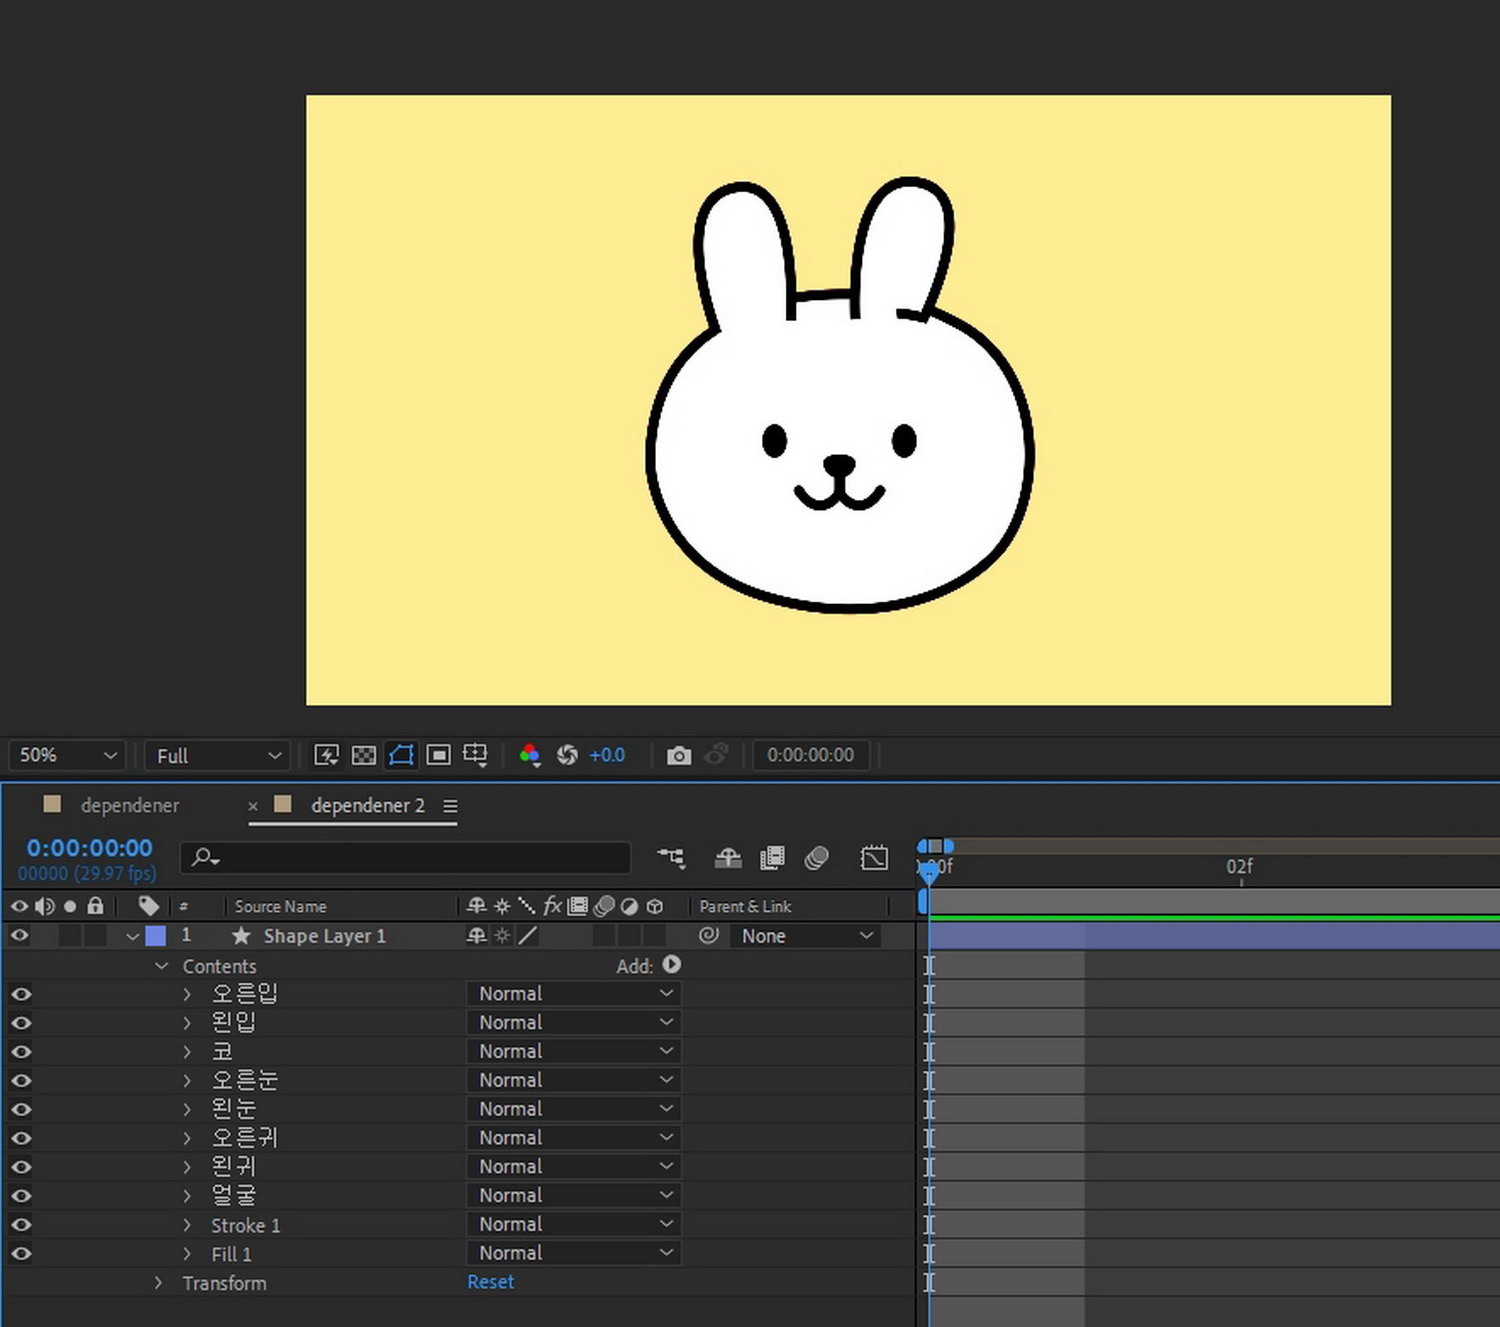The image size is (1500, 1327).
Task: Toggle visibility of the Fill 1 item
Action: coord(20,1254)
